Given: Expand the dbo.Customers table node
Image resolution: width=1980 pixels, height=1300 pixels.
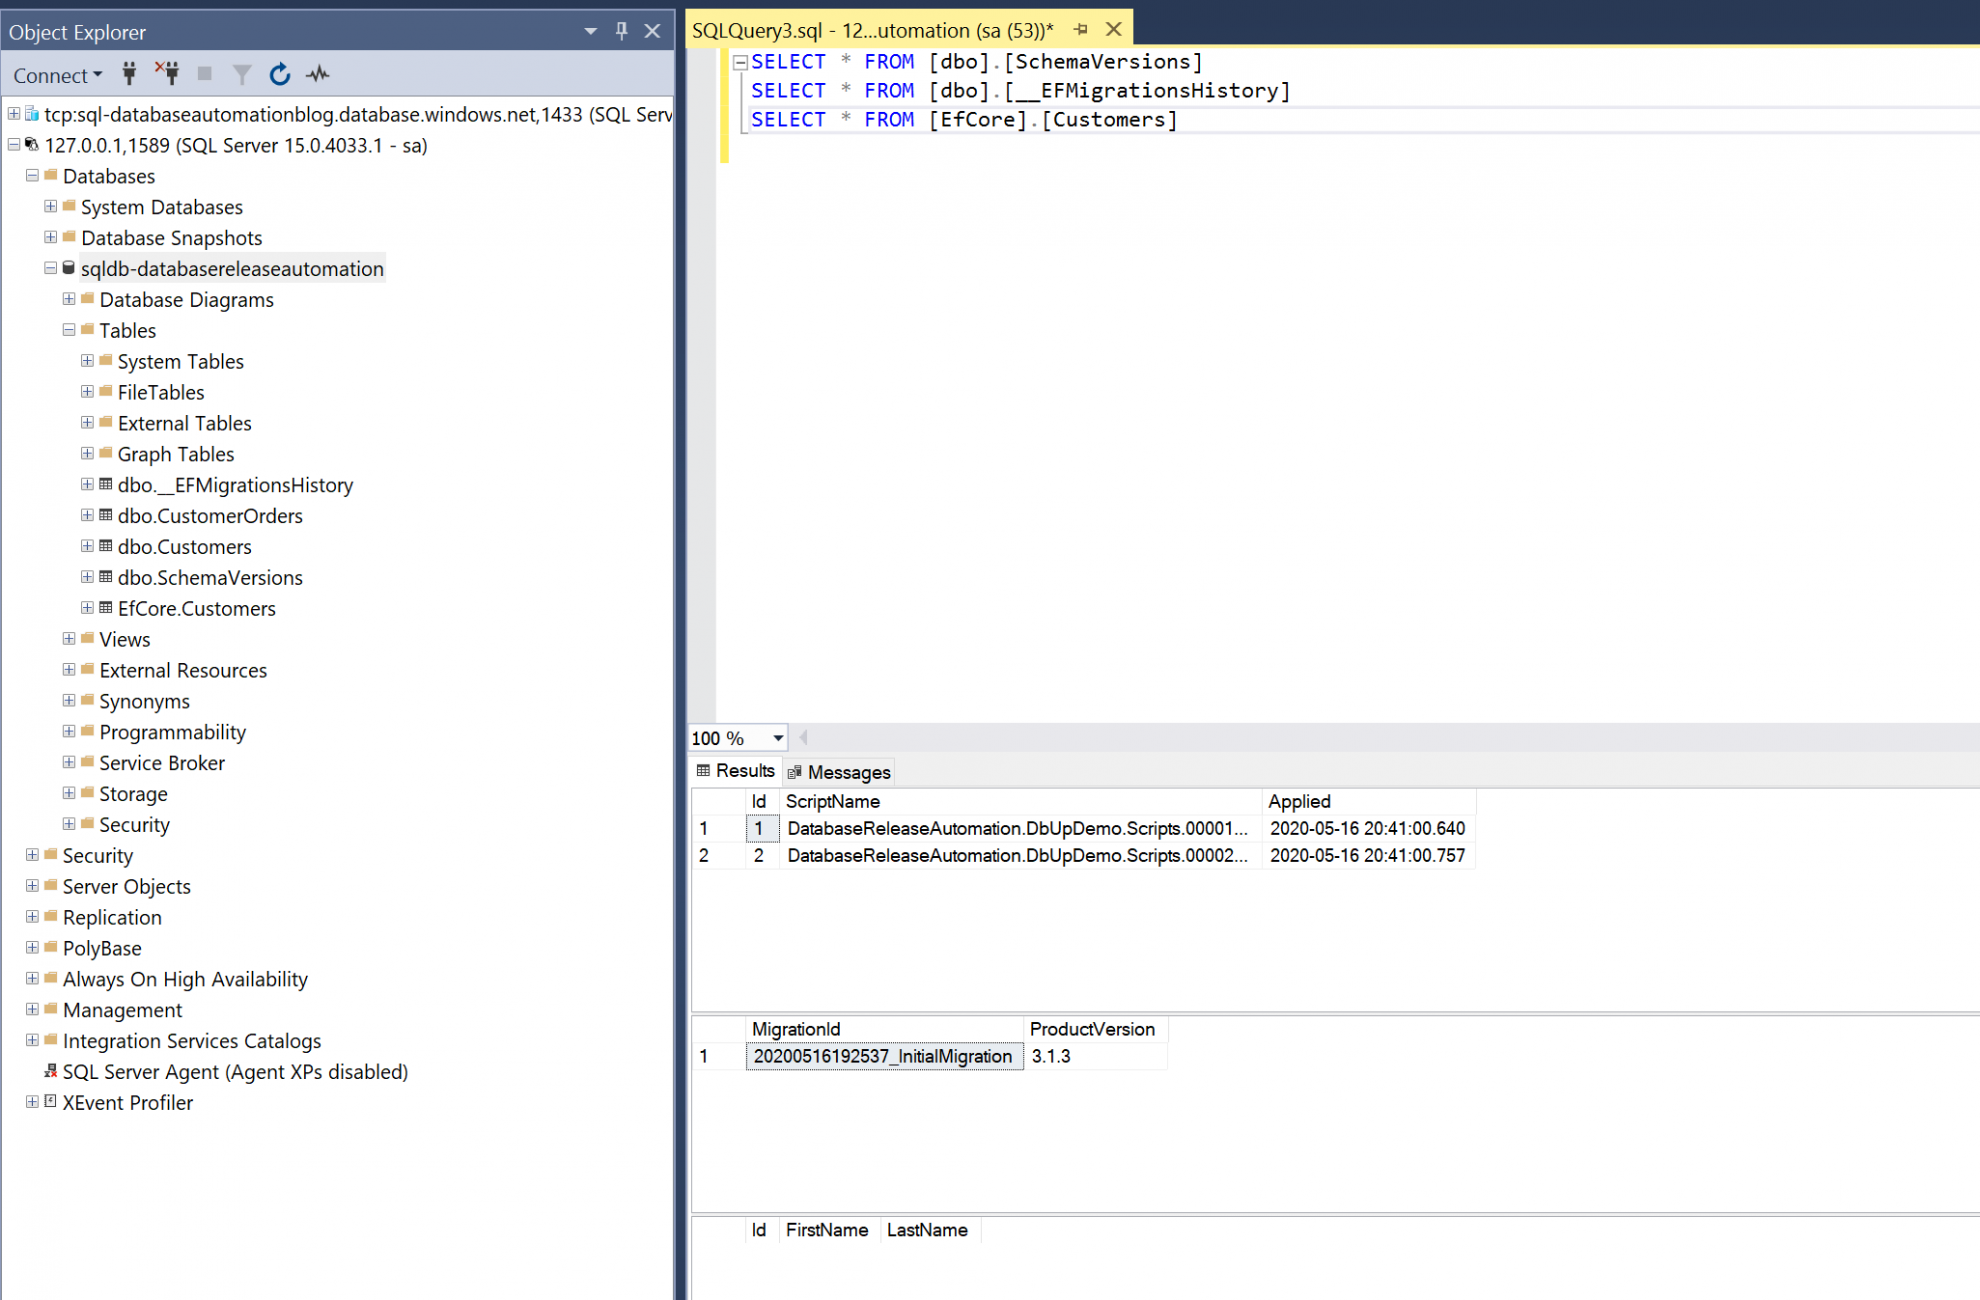Looking at the screenshot, I should pos(88,546).
